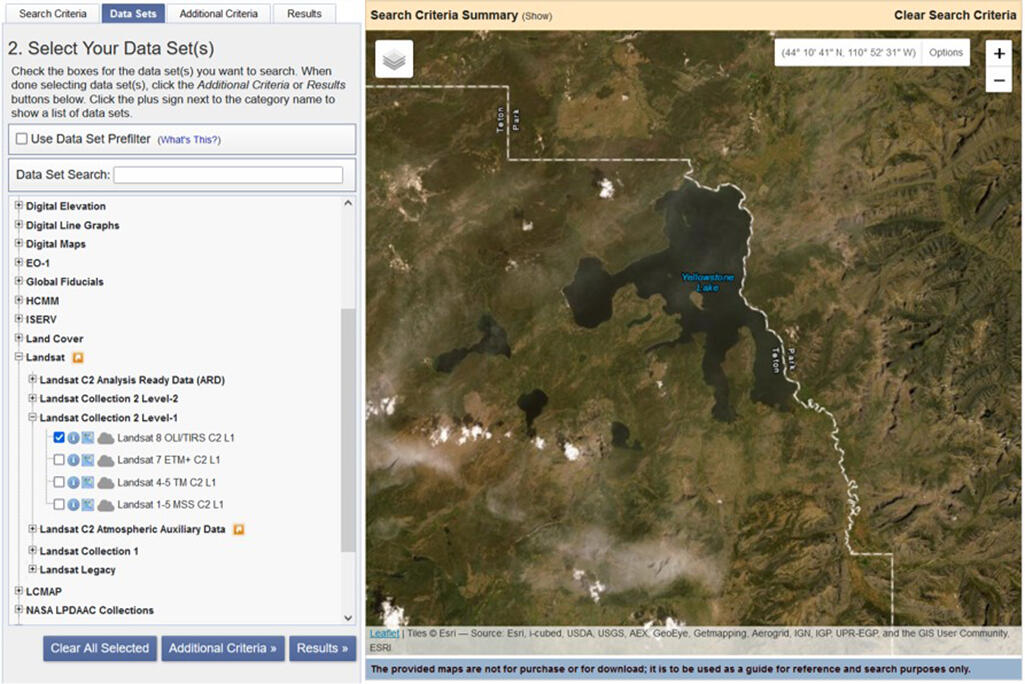Open the map layers switcher icon

[x=394, y=60]
